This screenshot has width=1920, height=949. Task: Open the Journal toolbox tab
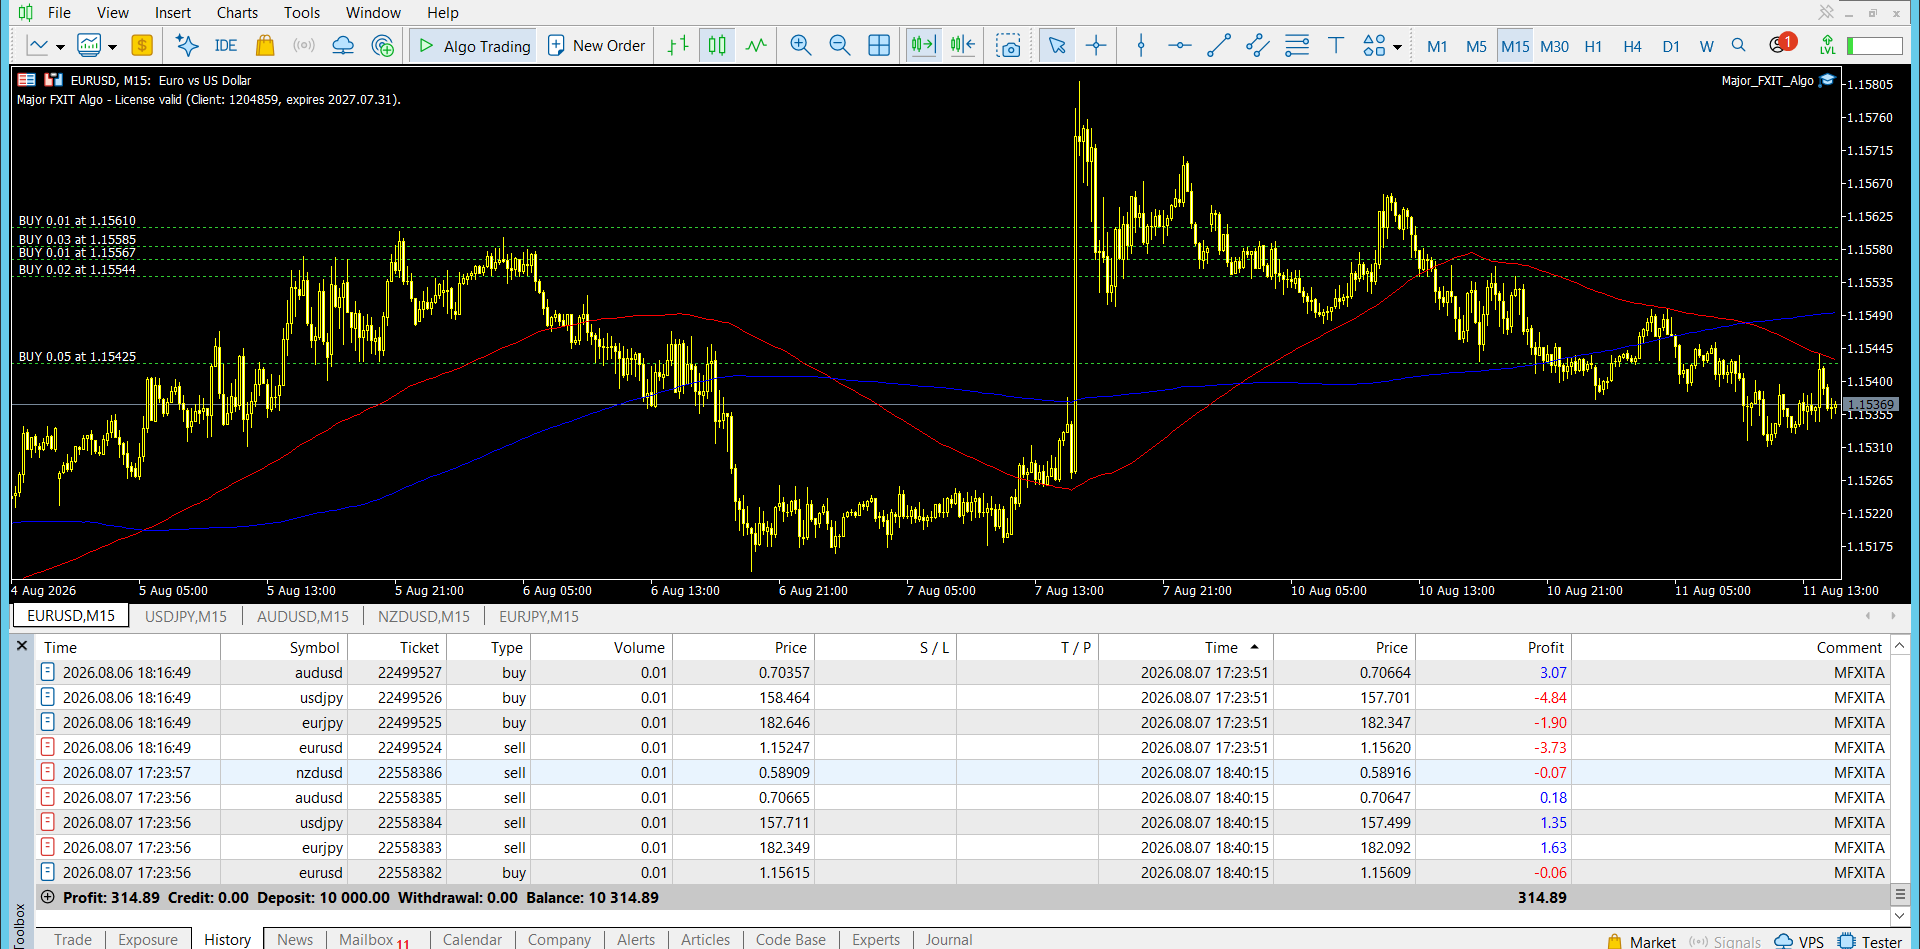[x=948, y=939]
